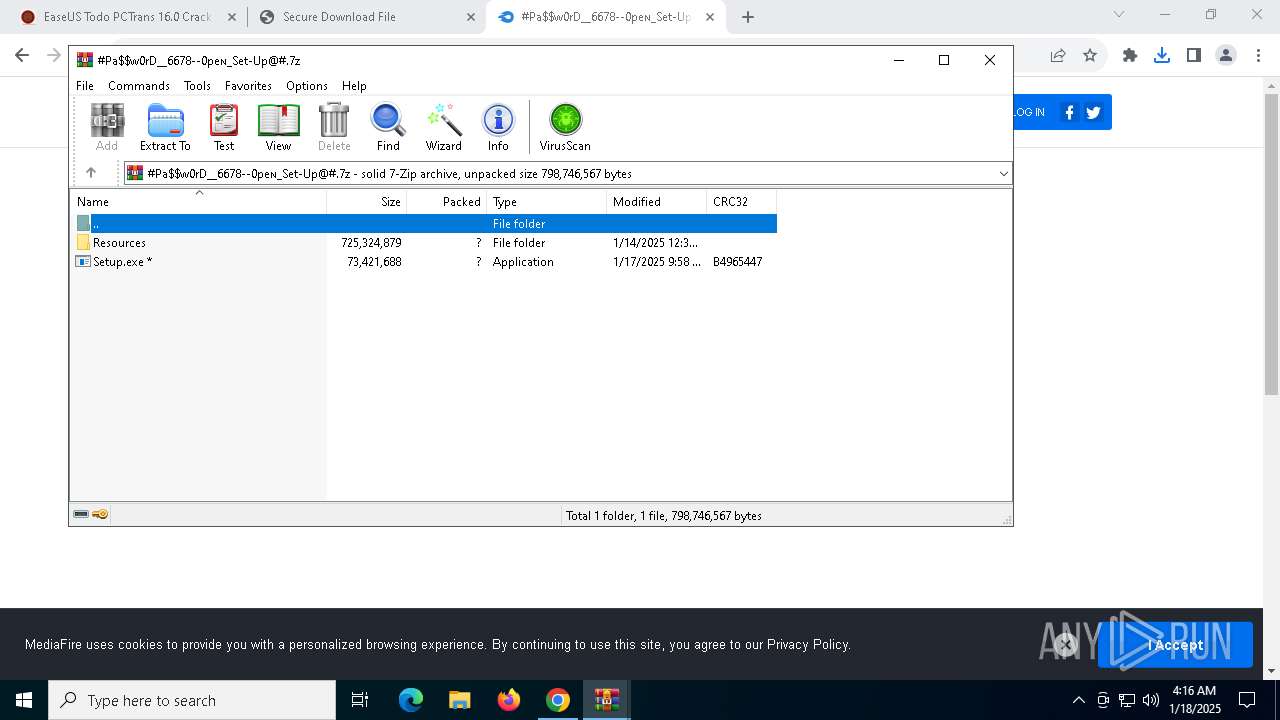Go up one folder level arrow
The height and width of the screenshot is (720, 1280).
pos(91,173)
